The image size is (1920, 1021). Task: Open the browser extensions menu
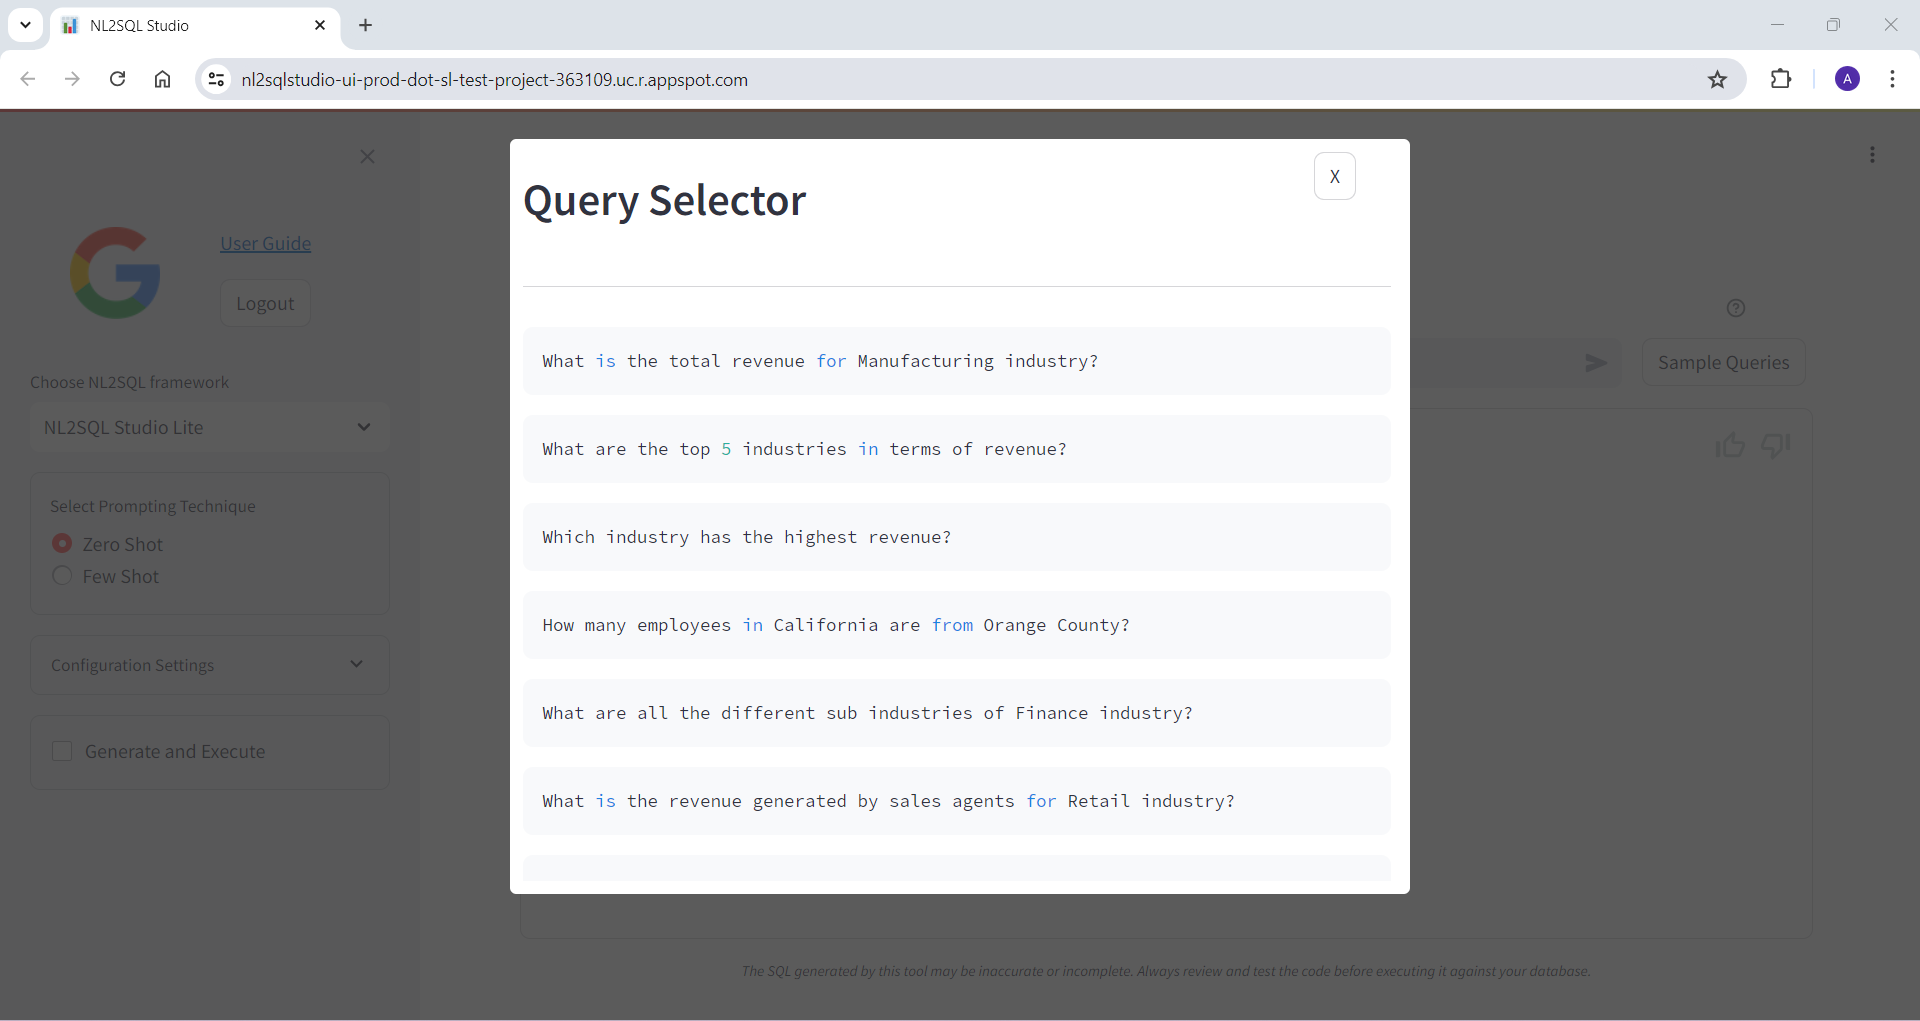1781,79
